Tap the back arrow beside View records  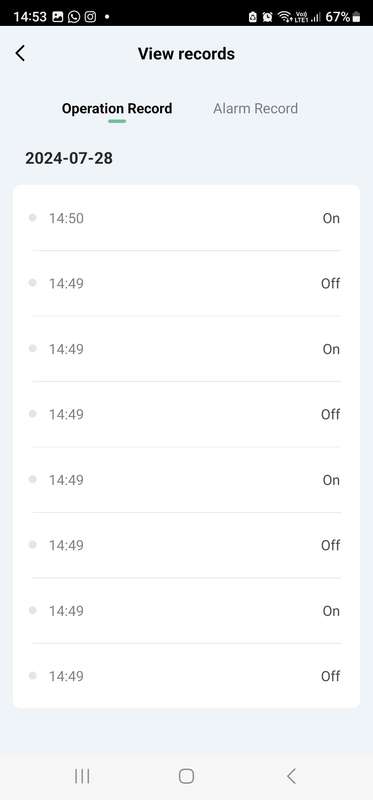click(20, 53)
